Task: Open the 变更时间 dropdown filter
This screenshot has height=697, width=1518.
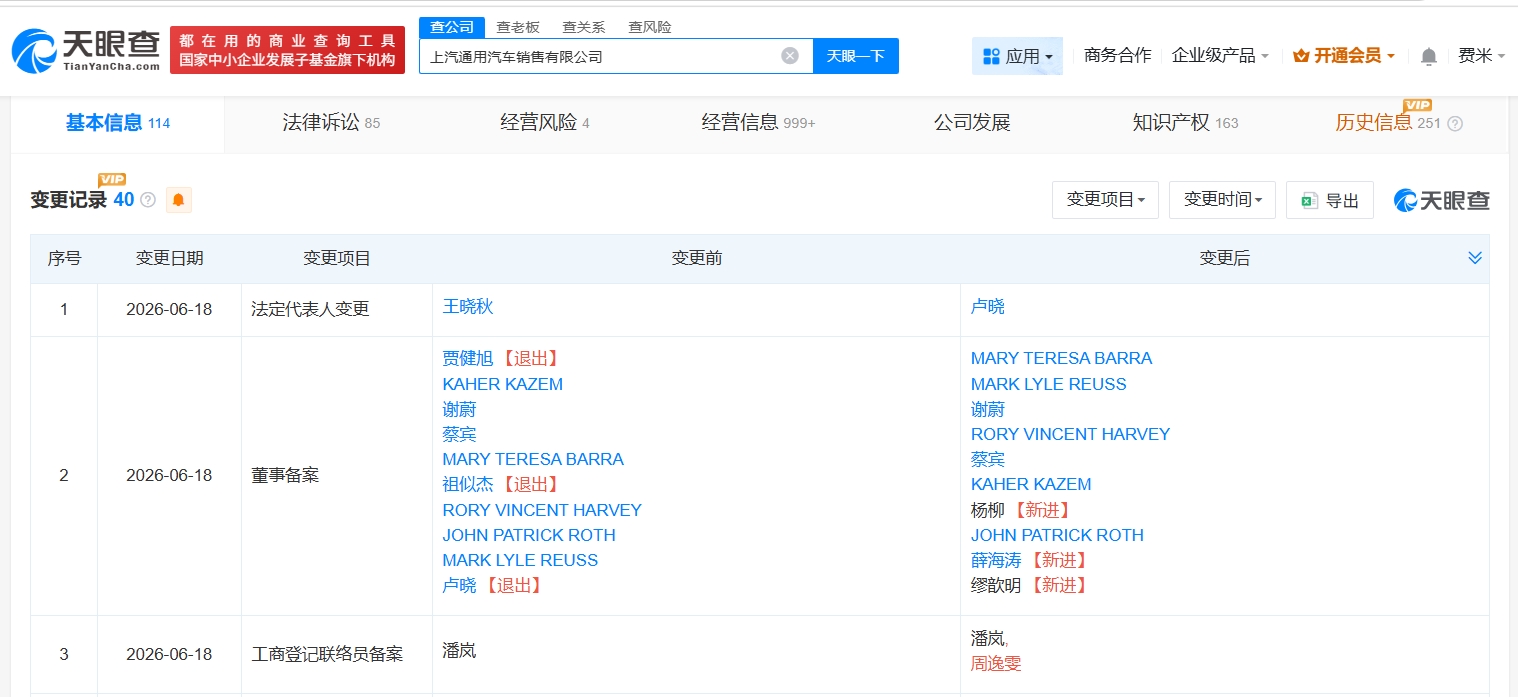Action: (1223, 200)
